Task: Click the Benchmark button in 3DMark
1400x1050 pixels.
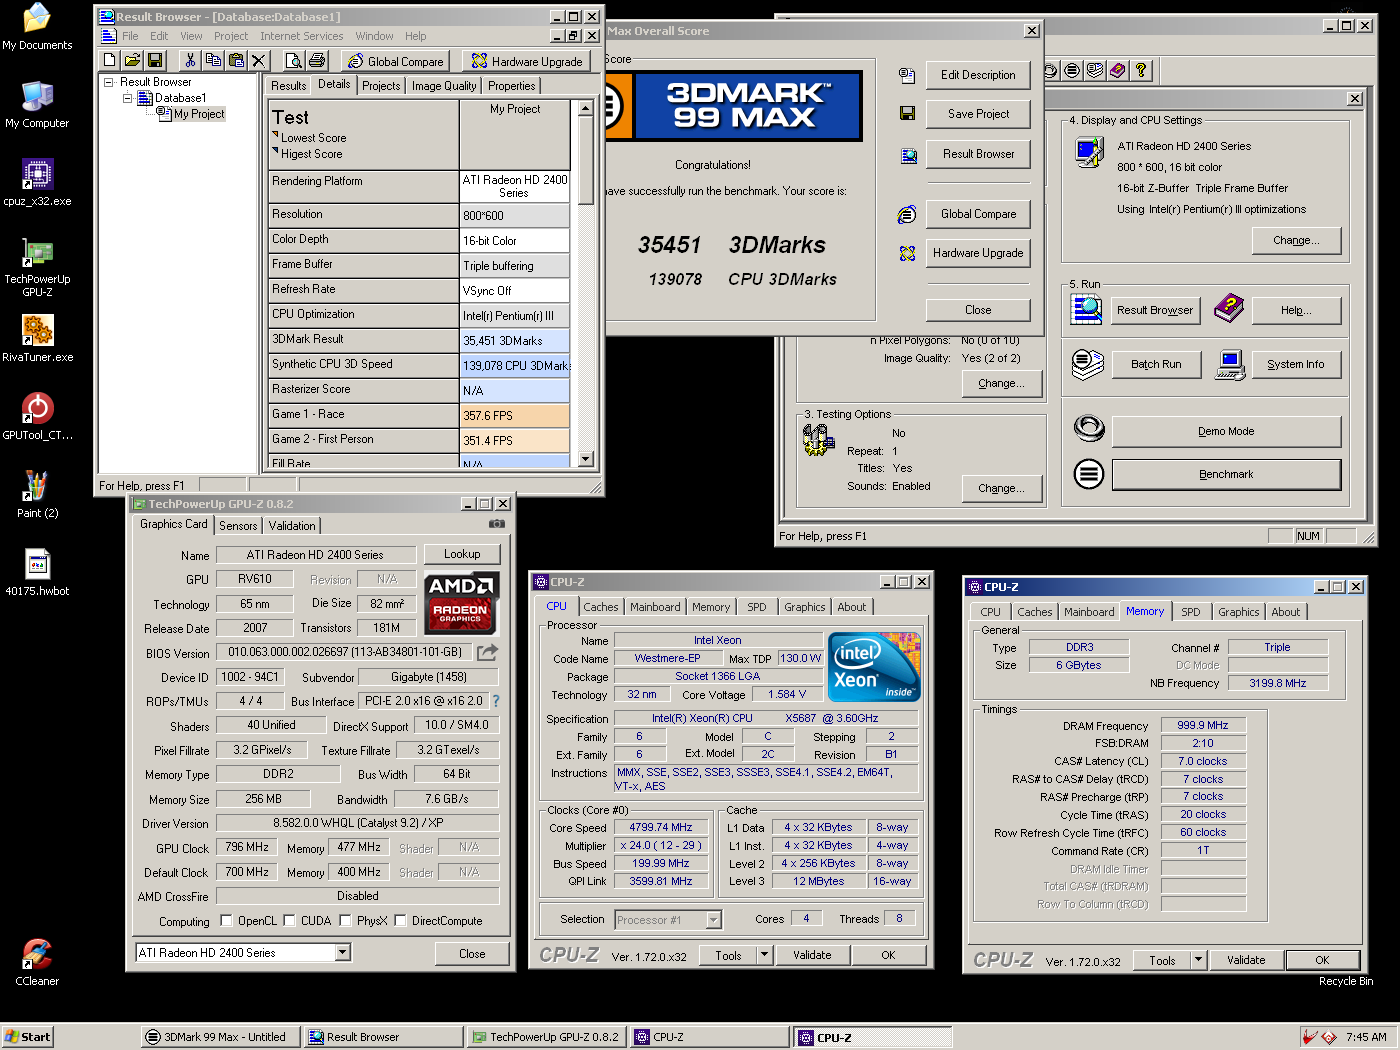Action: pyautogui.click(x=1226, y=474)
